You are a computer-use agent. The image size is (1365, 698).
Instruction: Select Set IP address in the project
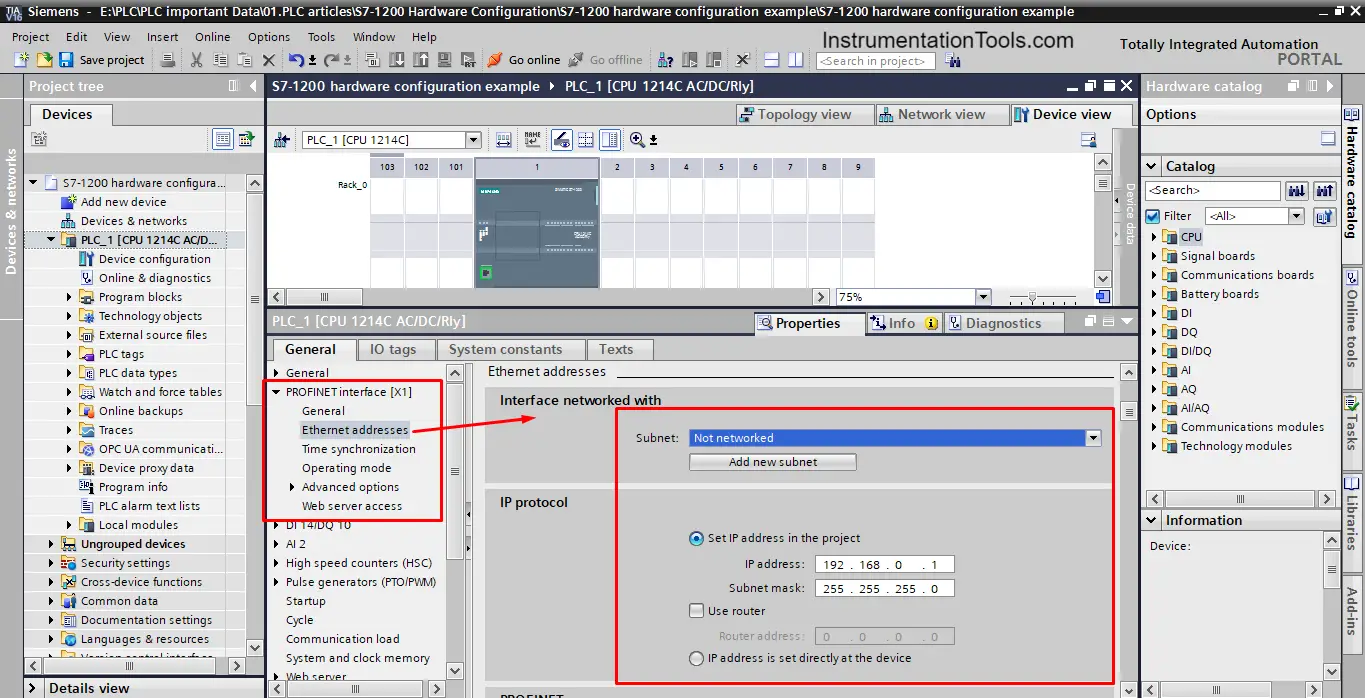[696, 538]
